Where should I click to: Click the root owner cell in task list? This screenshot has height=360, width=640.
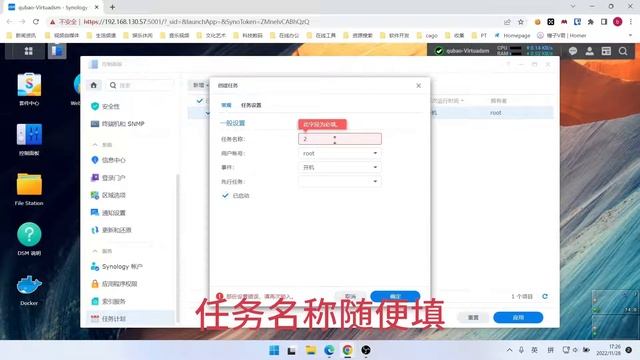tap(496, 113)
